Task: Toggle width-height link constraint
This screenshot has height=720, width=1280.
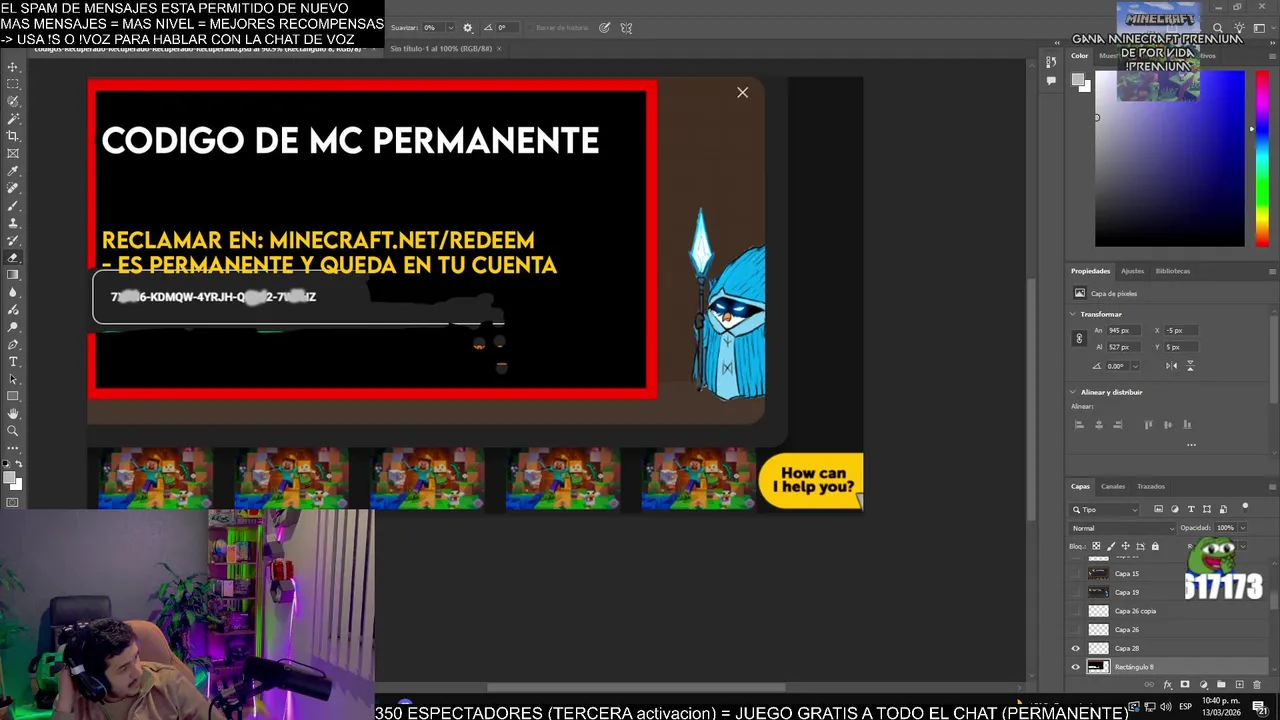Action: (1079, 339)
